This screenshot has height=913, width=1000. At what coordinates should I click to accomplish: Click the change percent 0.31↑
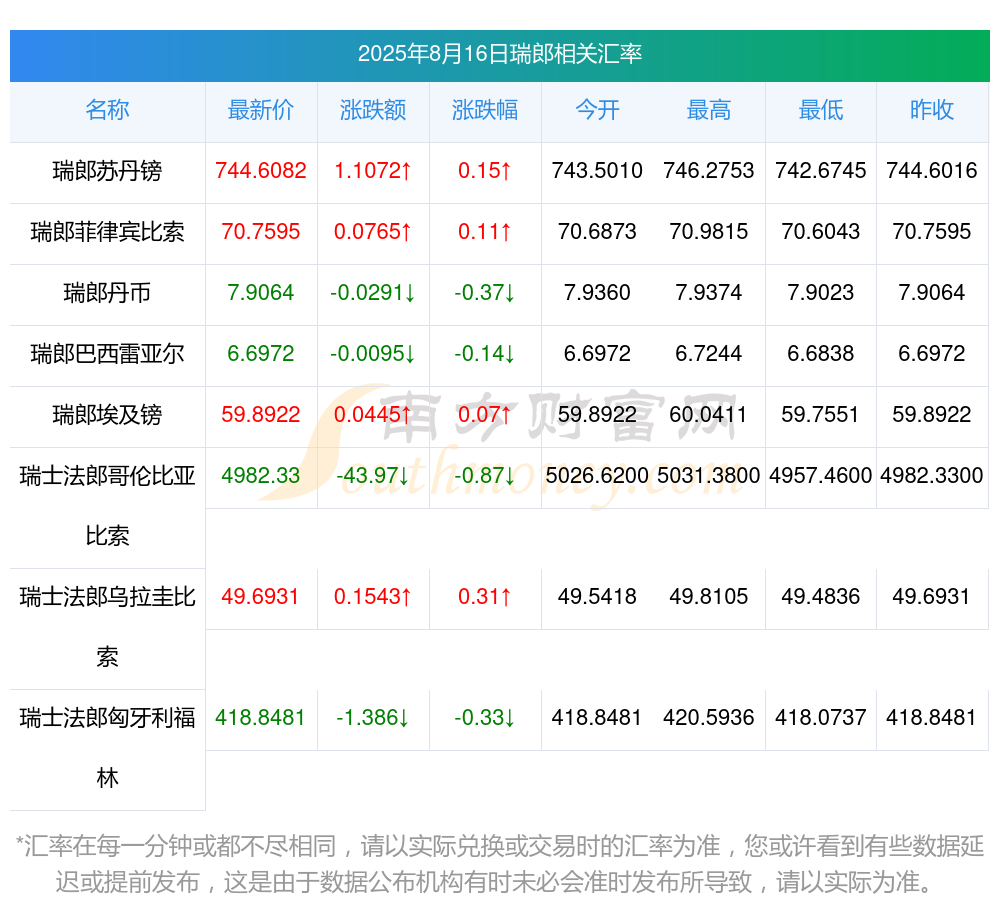pos(485,597)
